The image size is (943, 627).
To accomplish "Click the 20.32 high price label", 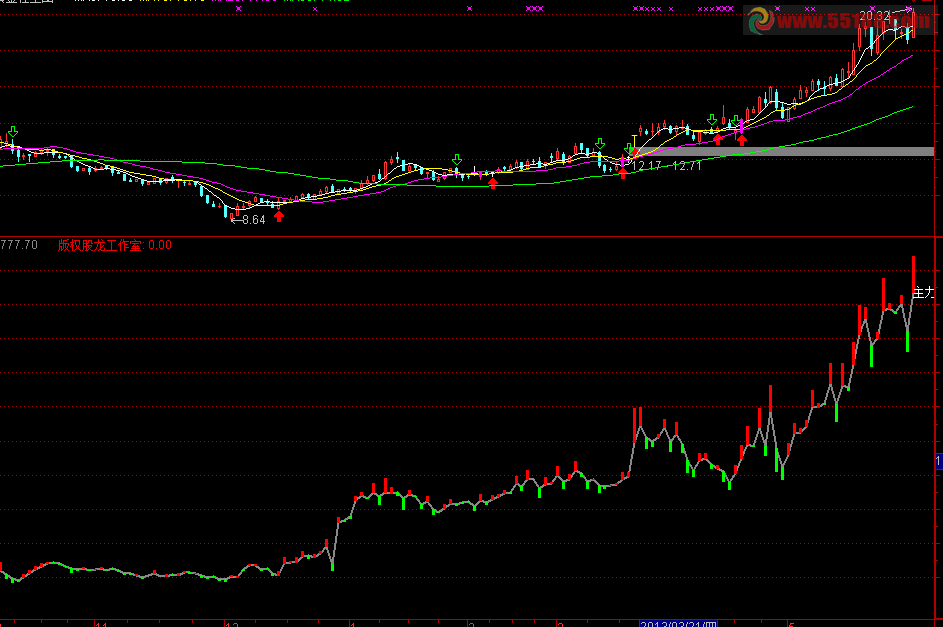I will coord(875,15).
